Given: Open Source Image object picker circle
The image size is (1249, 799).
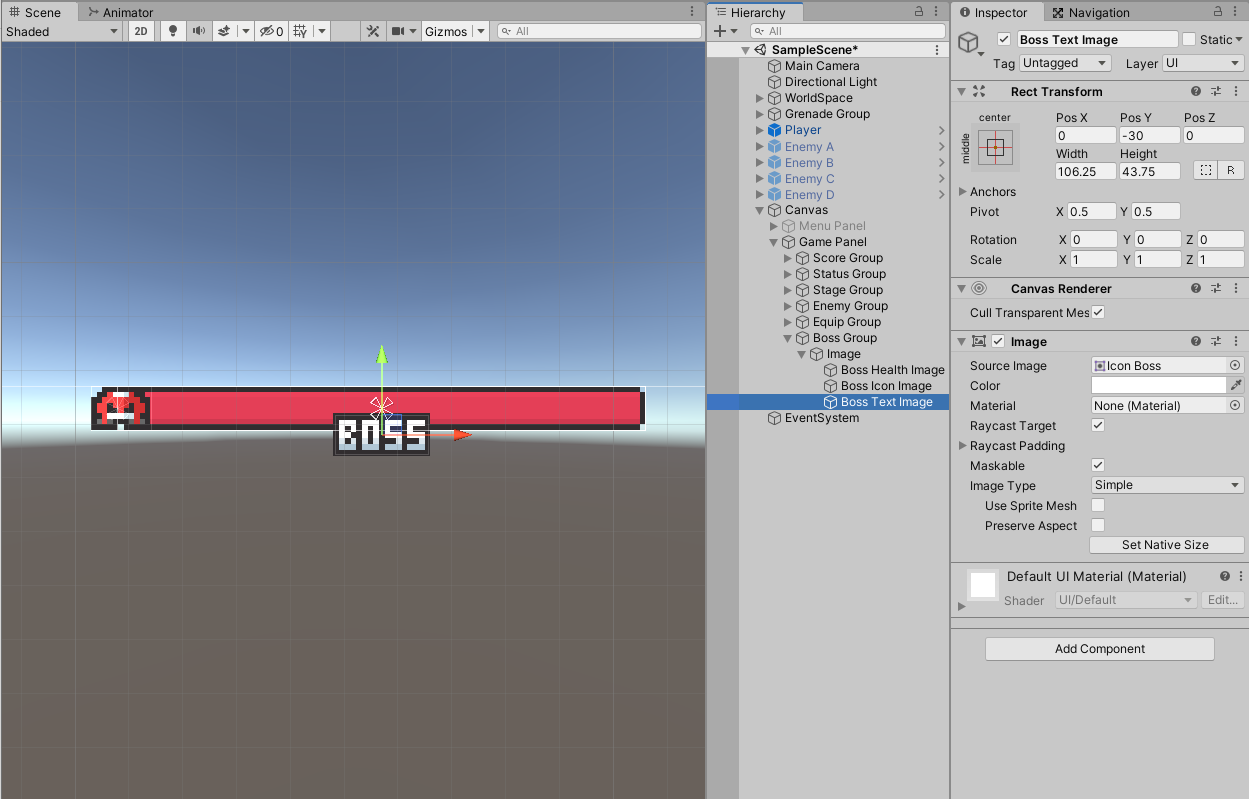Looking at the screenshot, I should point(1235,366).
